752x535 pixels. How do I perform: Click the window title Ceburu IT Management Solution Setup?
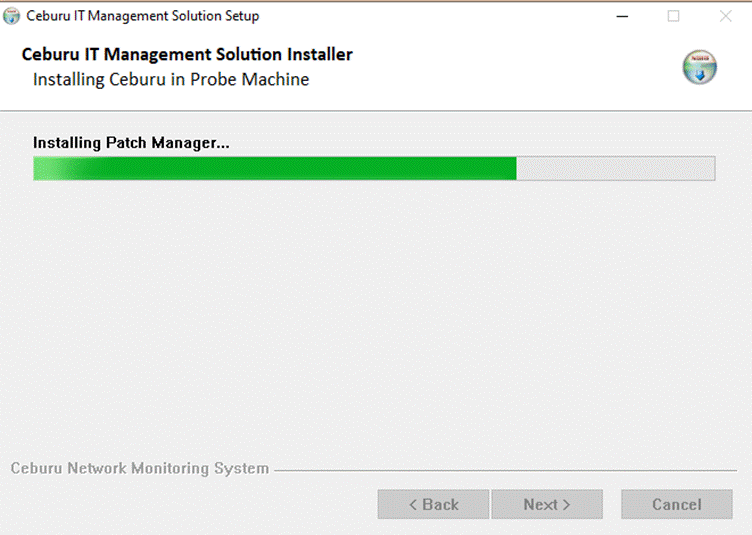(142, 16)
